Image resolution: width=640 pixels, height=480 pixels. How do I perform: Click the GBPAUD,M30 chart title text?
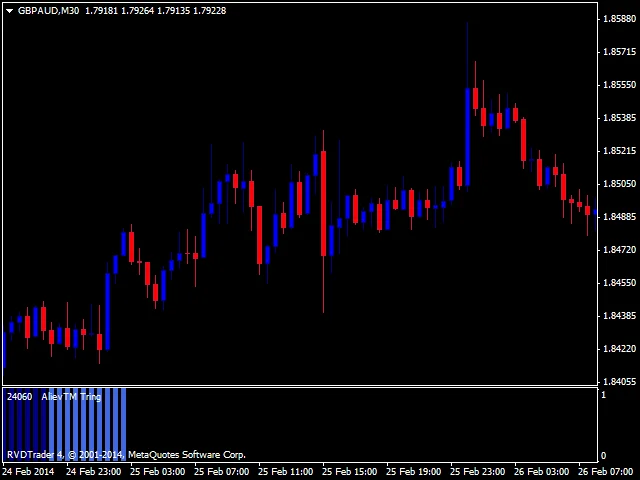[48, 11]
